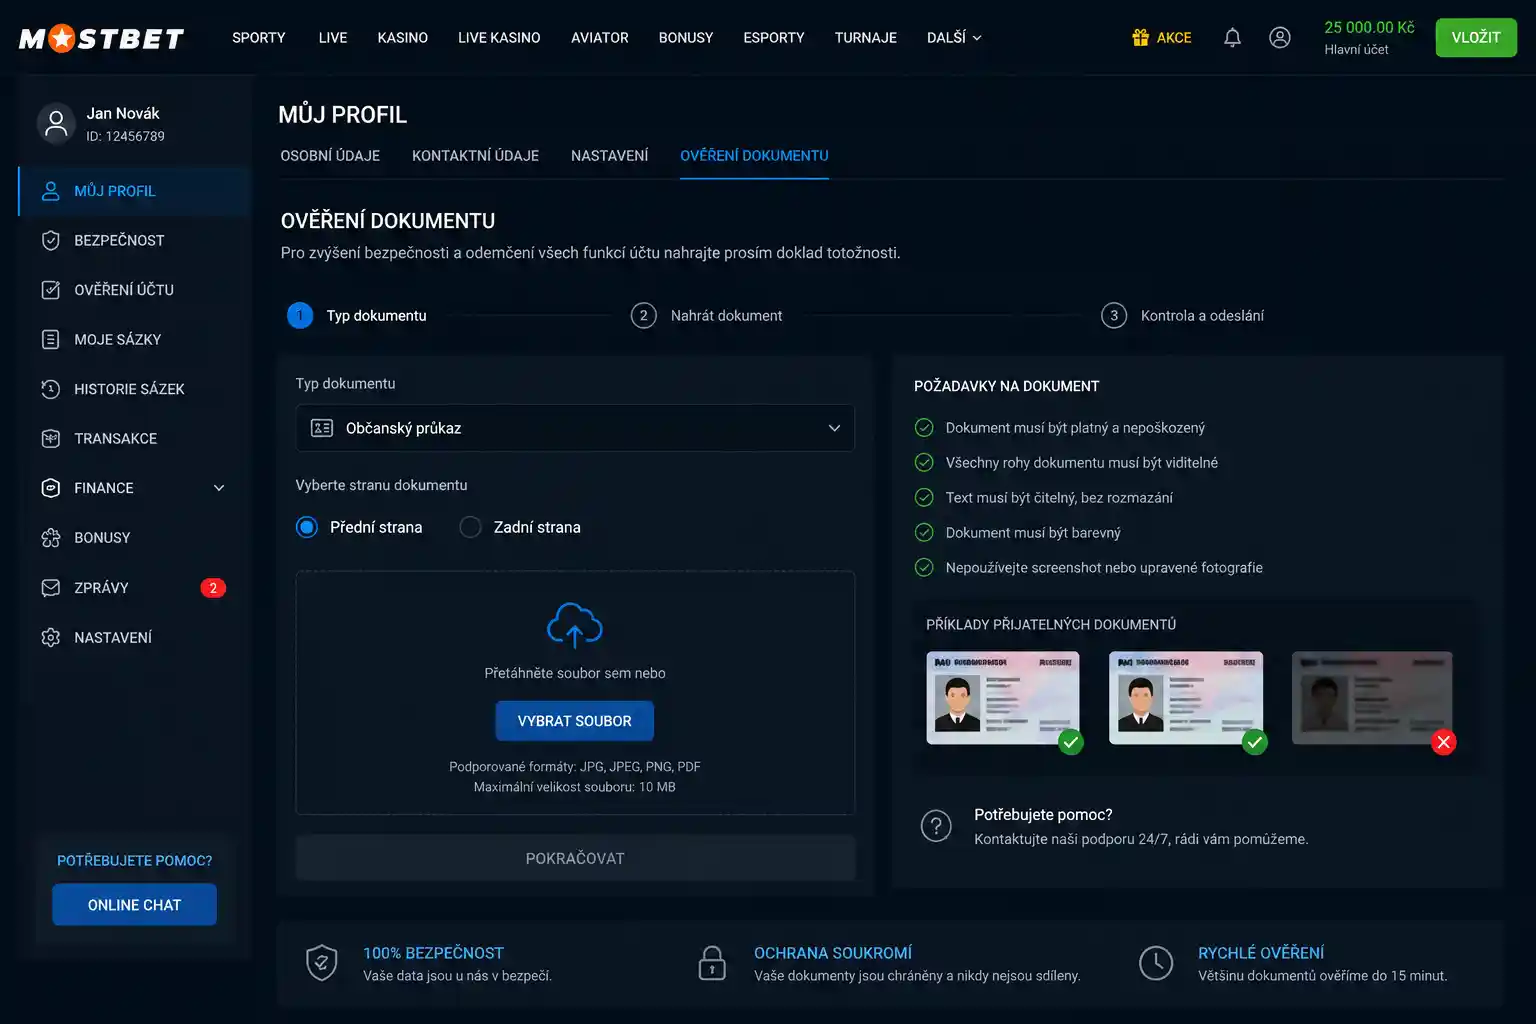Screen dimensions: 1536x1024
Task: Start Online Chat support
Action: click(134, 905)
